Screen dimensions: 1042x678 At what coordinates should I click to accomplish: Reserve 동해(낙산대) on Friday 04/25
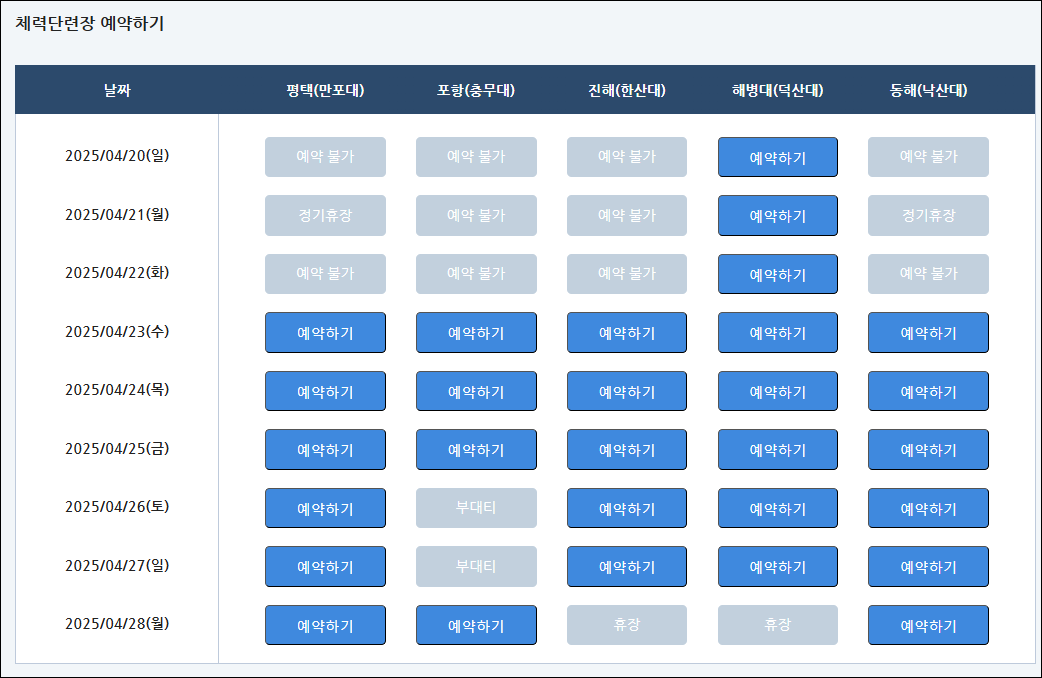928,449
